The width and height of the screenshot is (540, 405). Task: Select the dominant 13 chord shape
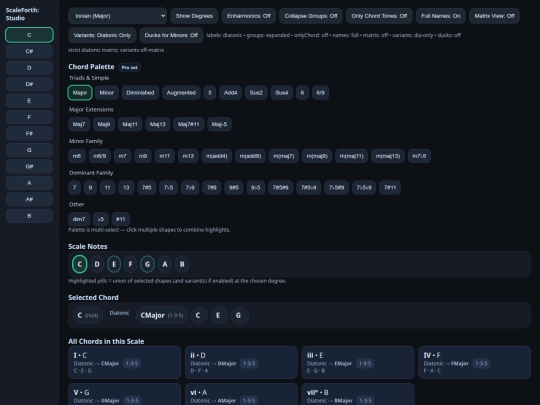126,188
